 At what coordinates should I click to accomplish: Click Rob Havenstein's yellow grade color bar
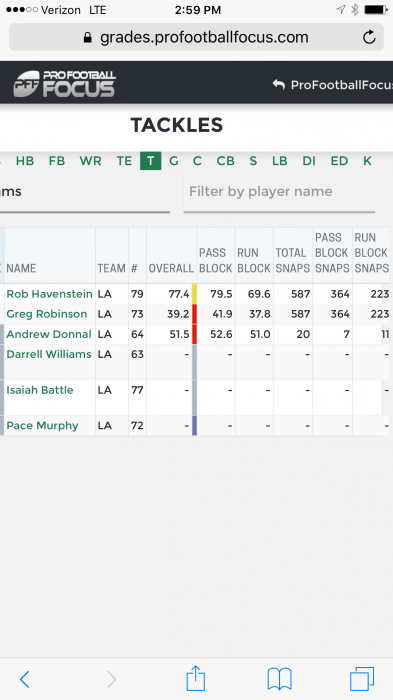pyautogui.click(x=194, y=294)
